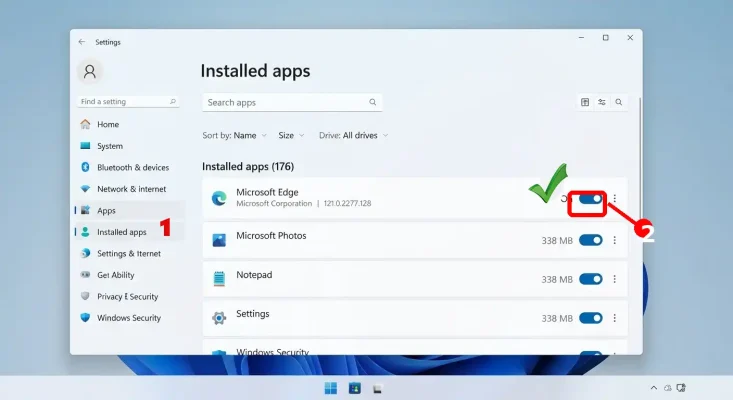Expand the Sort by Name dropdown
Screen dimensions: 733x400
point(234,136)
